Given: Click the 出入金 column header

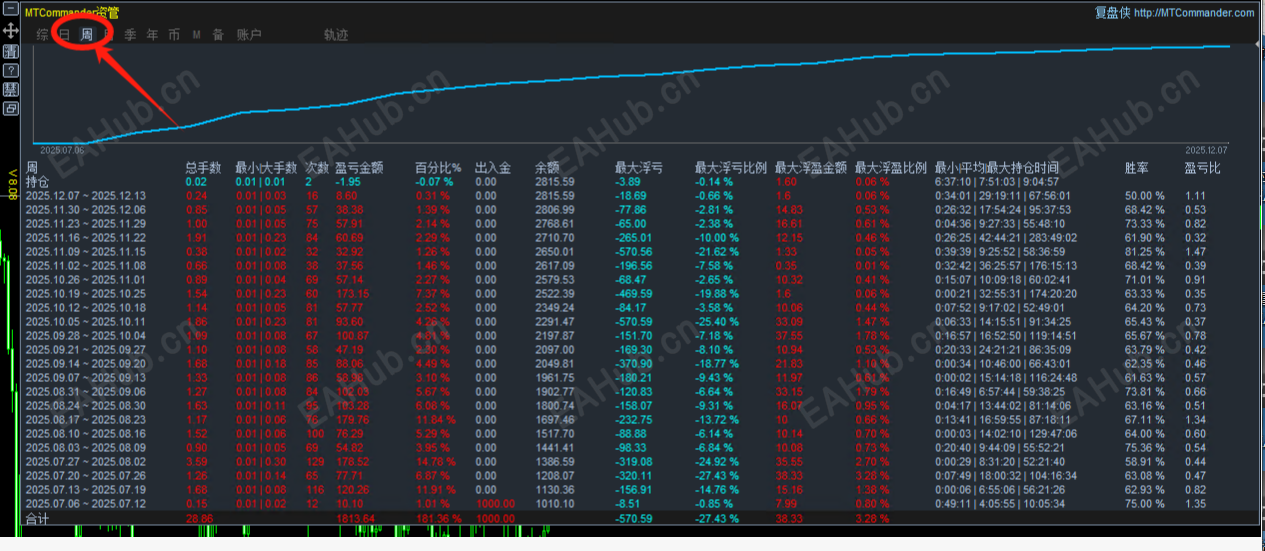Looking at the screenshot, I should click(492, 168).
